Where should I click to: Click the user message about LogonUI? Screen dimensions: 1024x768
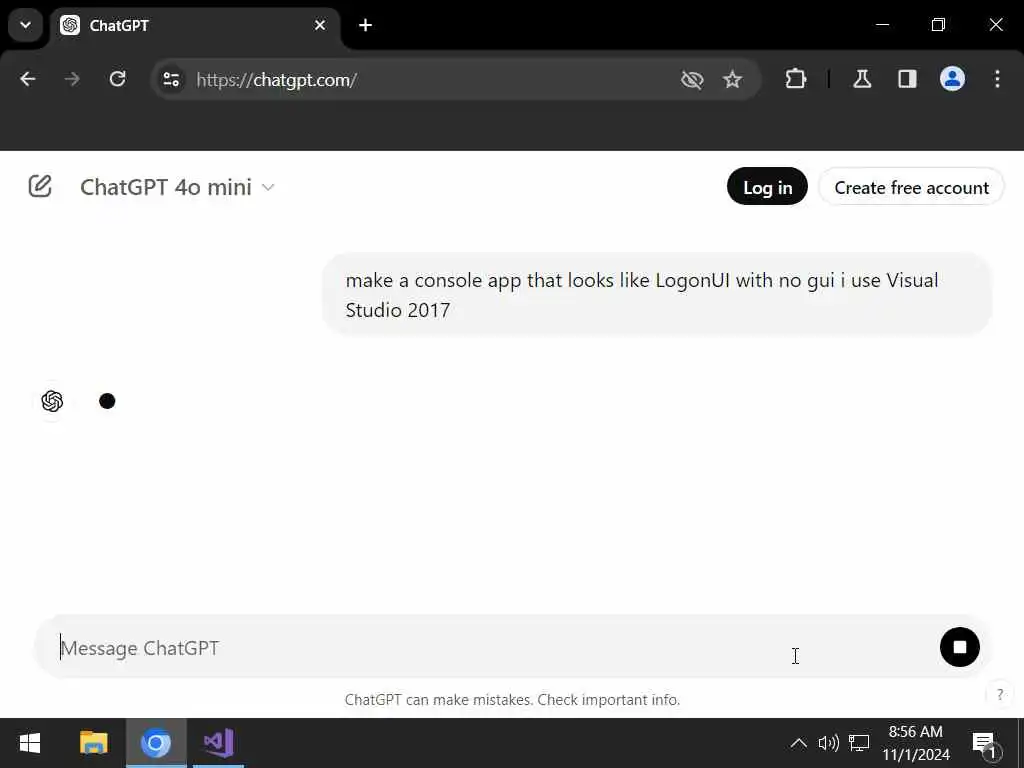pyautogui.click(x=657, y=295)
